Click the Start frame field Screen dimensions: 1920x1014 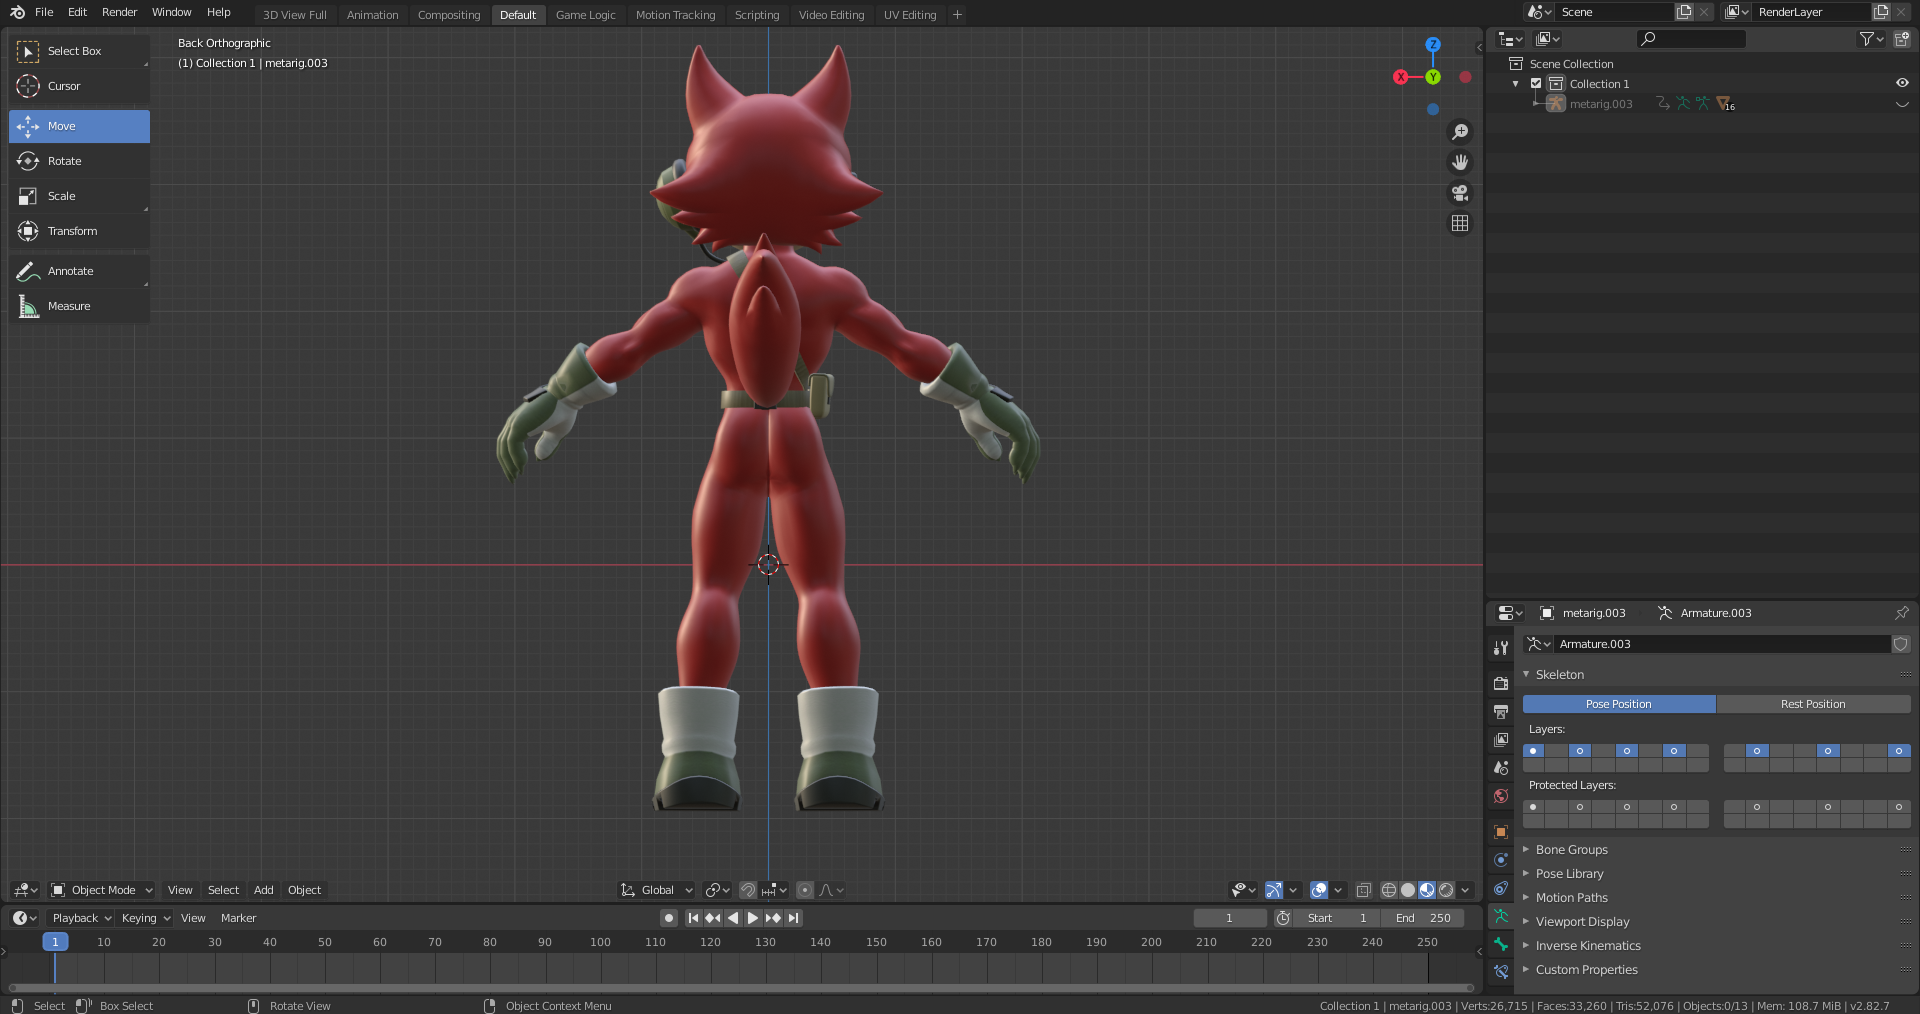tap(1337, 918)
